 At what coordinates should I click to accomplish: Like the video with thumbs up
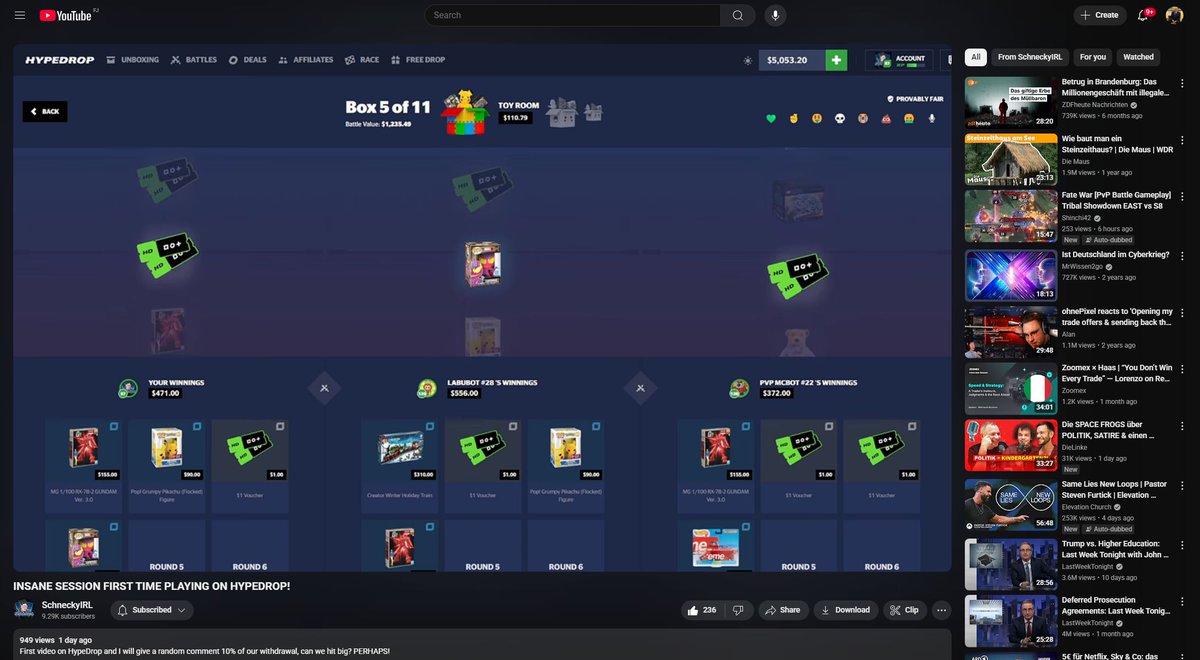pyautogui.click(x=702, y=610)
